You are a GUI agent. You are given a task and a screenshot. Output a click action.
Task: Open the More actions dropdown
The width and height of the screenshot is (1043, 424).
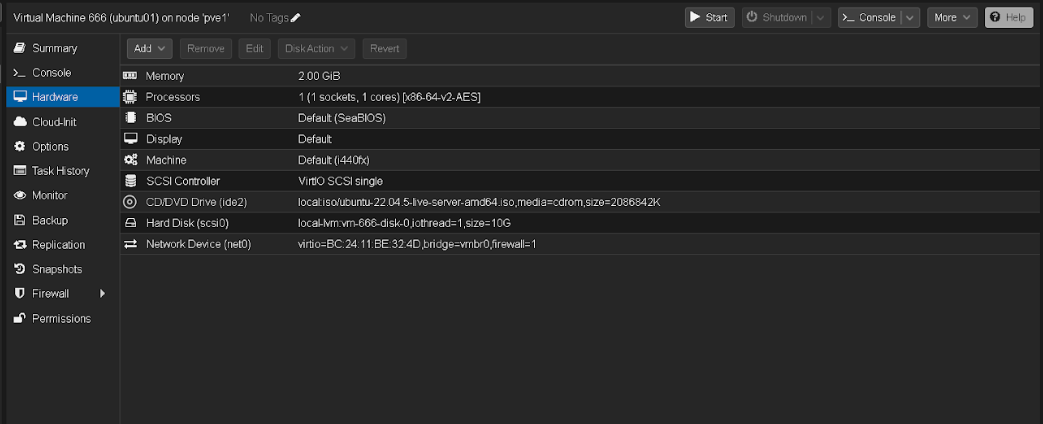950,18
